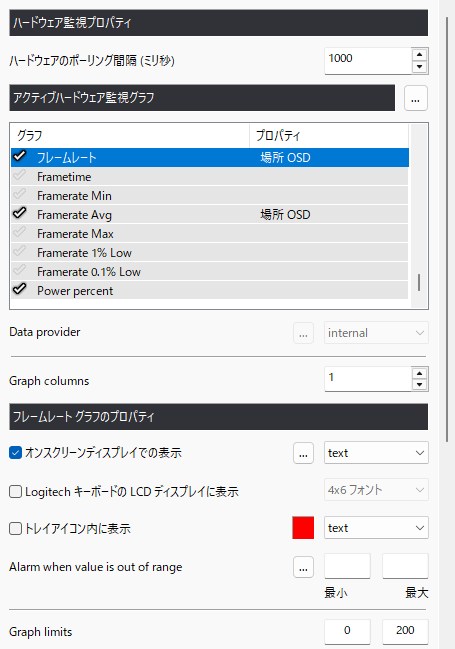The height and width of the screenshot is (649, 455).
Task: Disable the Power percent graph checkmark
Action: (19, 289)
